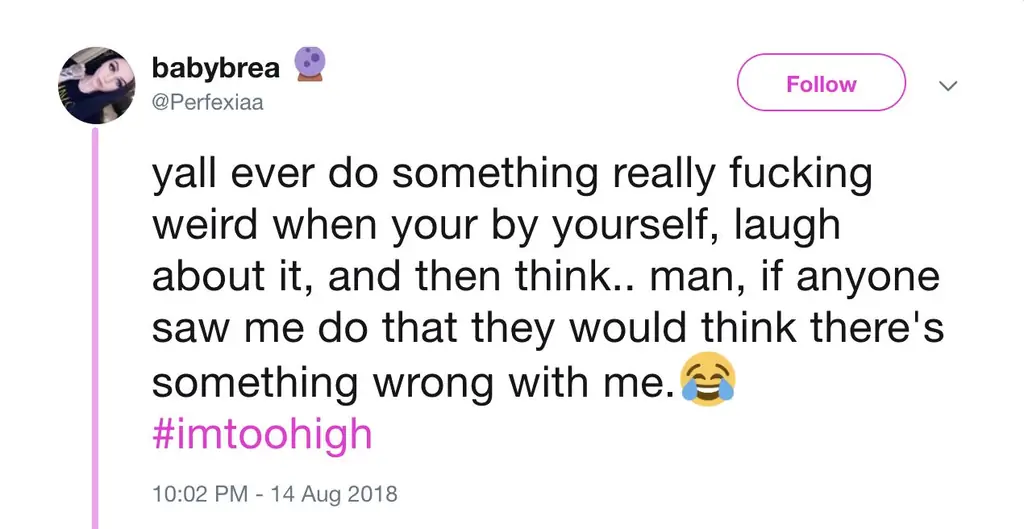Click the word 'there's' in tweet
The height and width of the screenshot is (529, 1024).
tap(877, 328)
